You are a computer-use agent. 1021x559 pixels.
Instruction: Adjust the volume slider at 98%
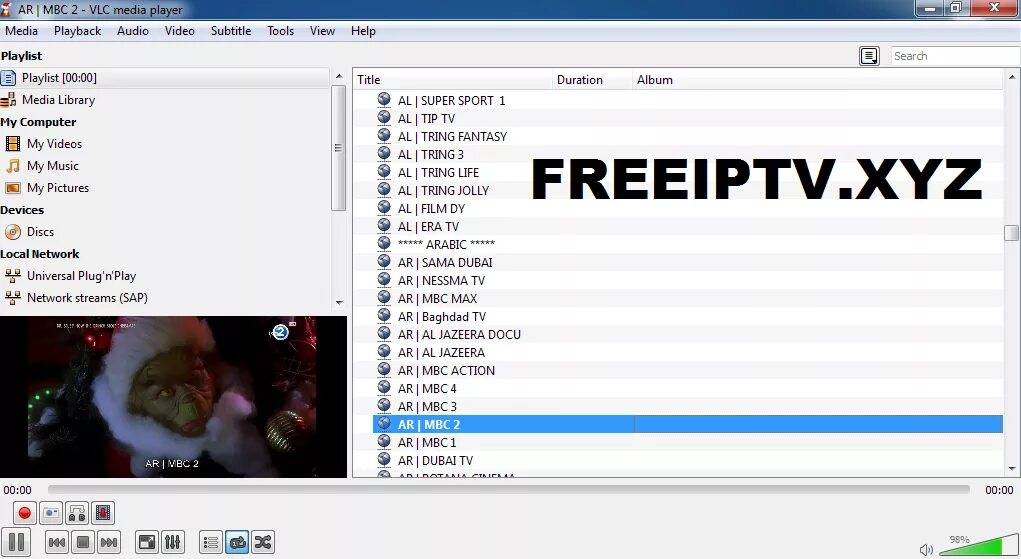977,546
